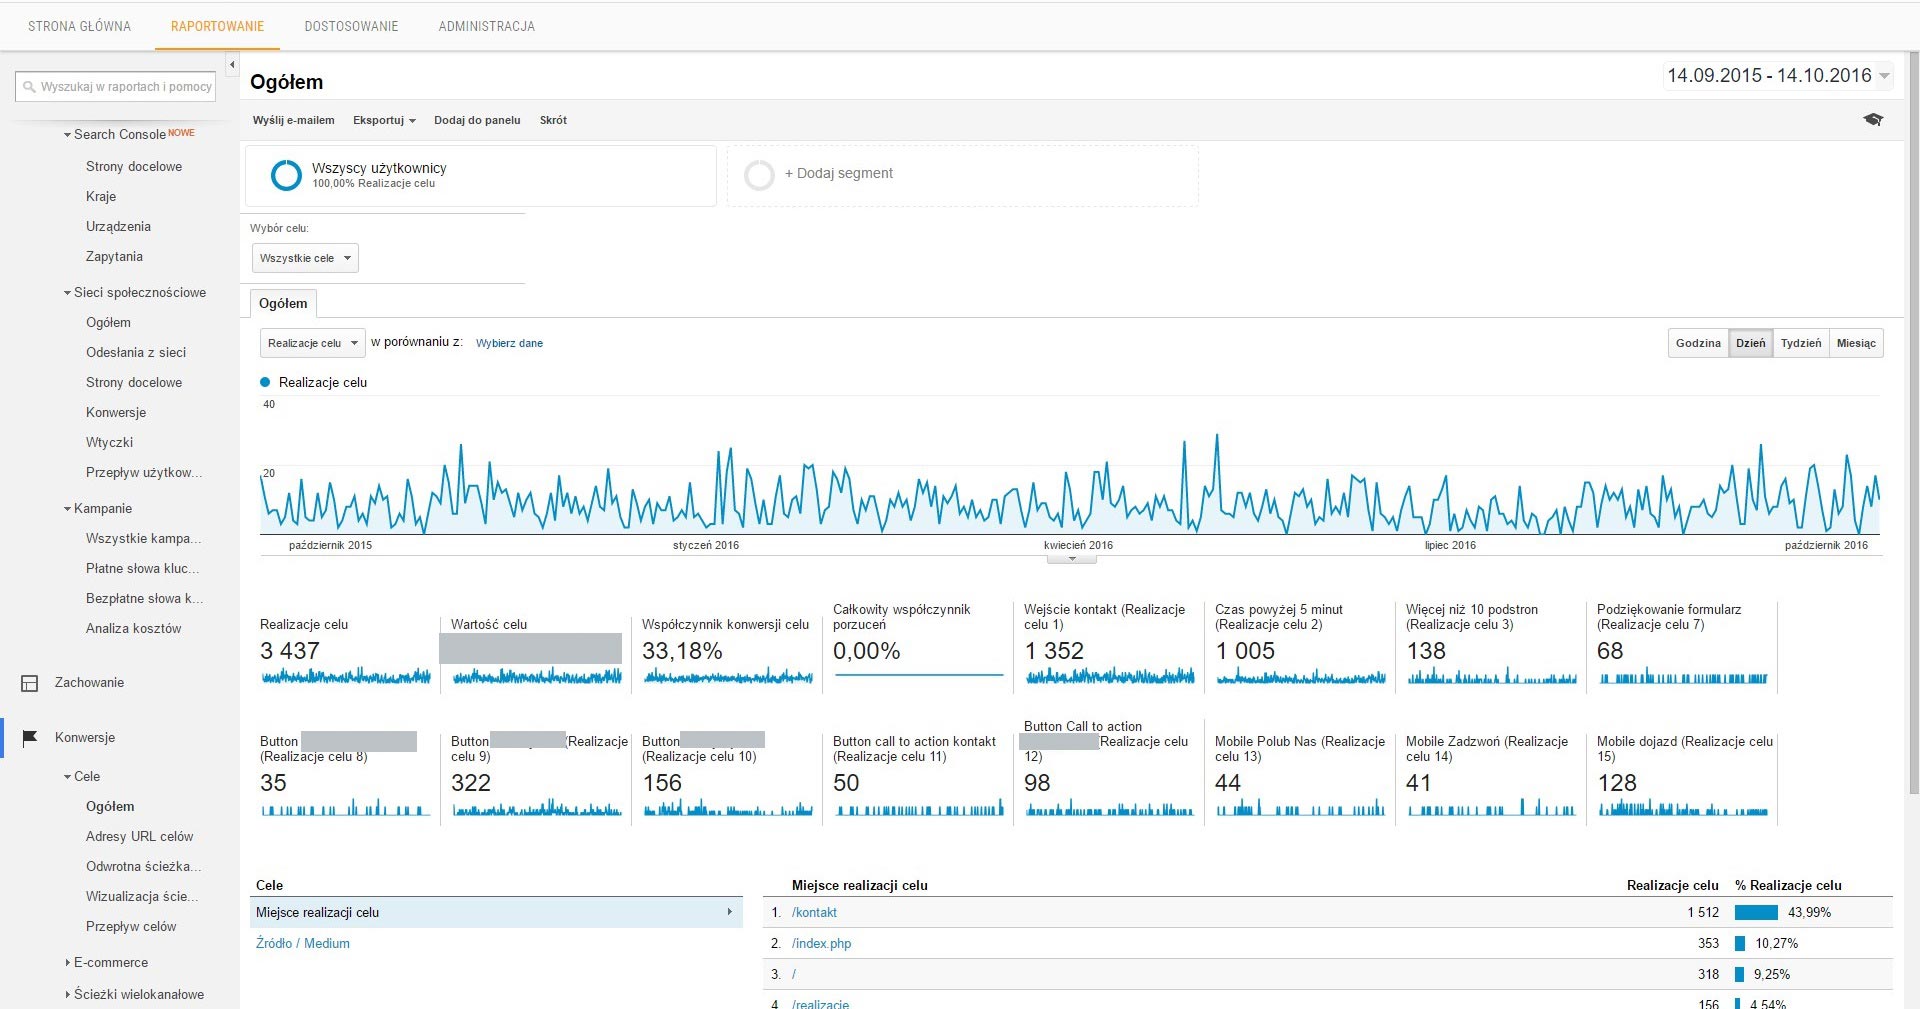1920x1009 pixels.
Task: Open Eksportuj dropdown menu
Action: coord(384,120)
